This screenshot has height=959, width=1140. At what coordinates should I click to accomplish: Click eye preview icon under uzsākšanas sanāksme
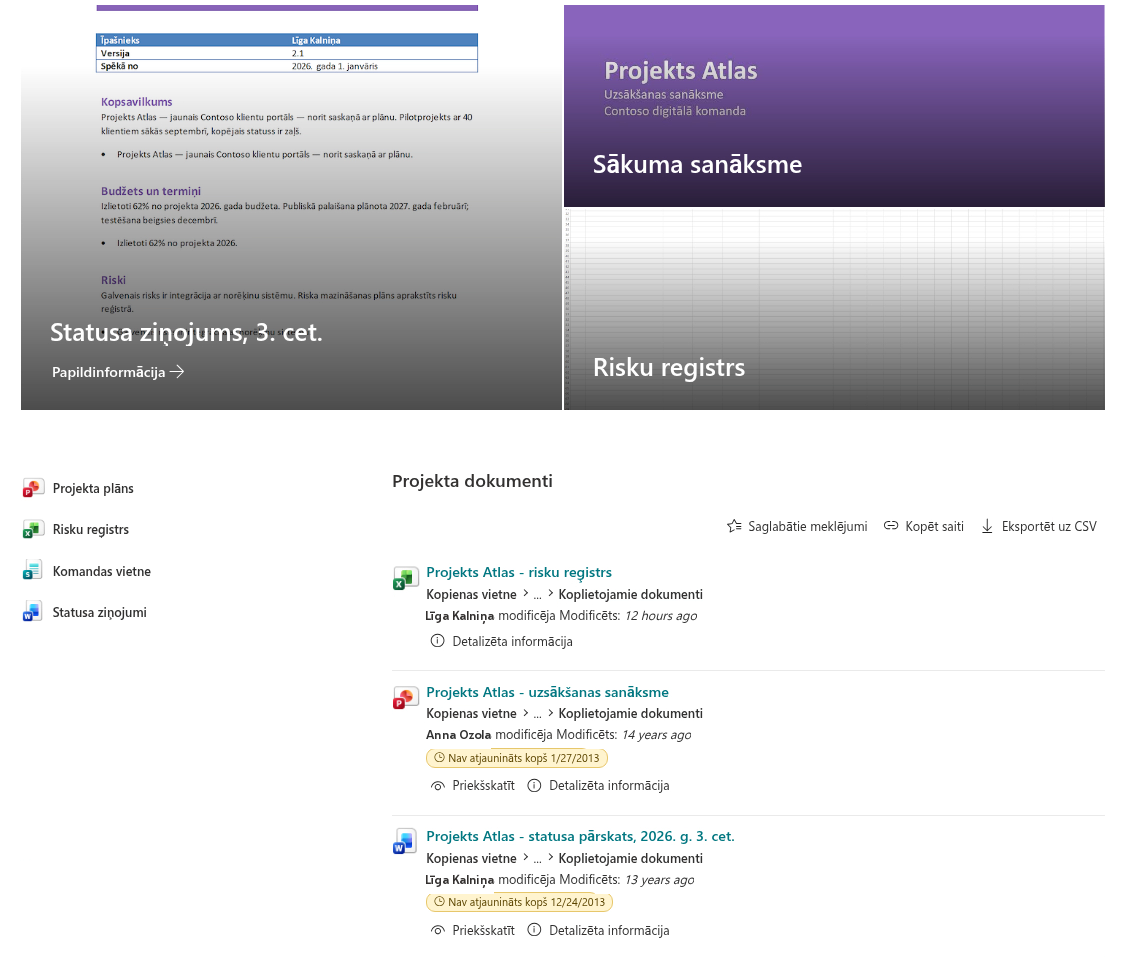point(437,786)
